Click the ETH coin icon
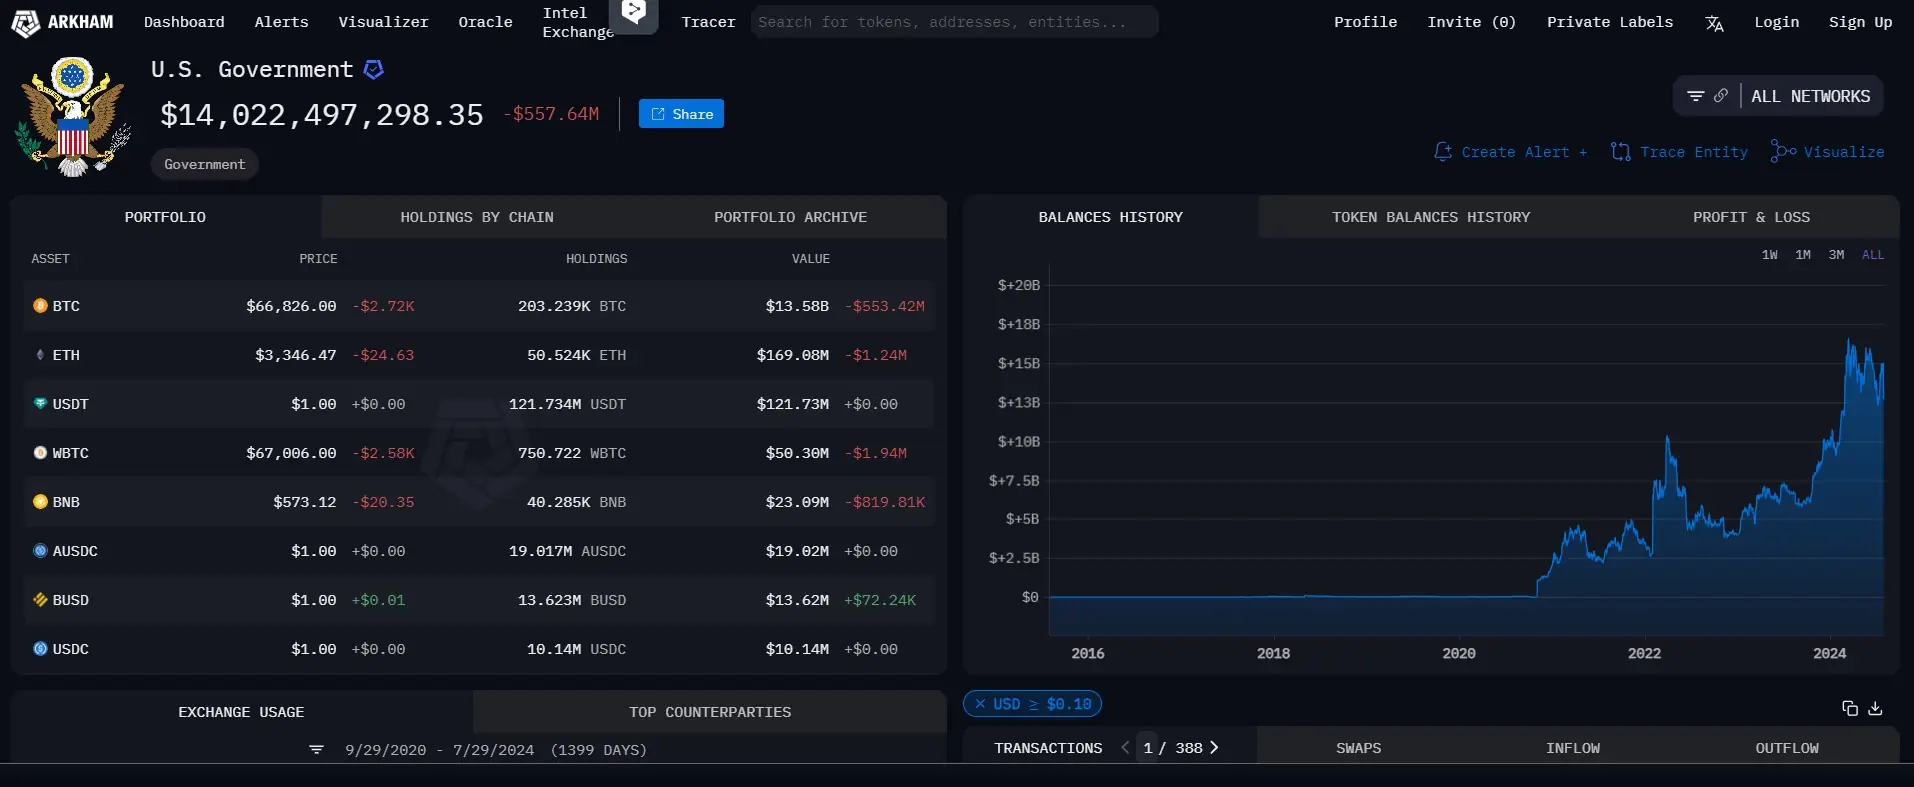 click(x=40, y=355)
